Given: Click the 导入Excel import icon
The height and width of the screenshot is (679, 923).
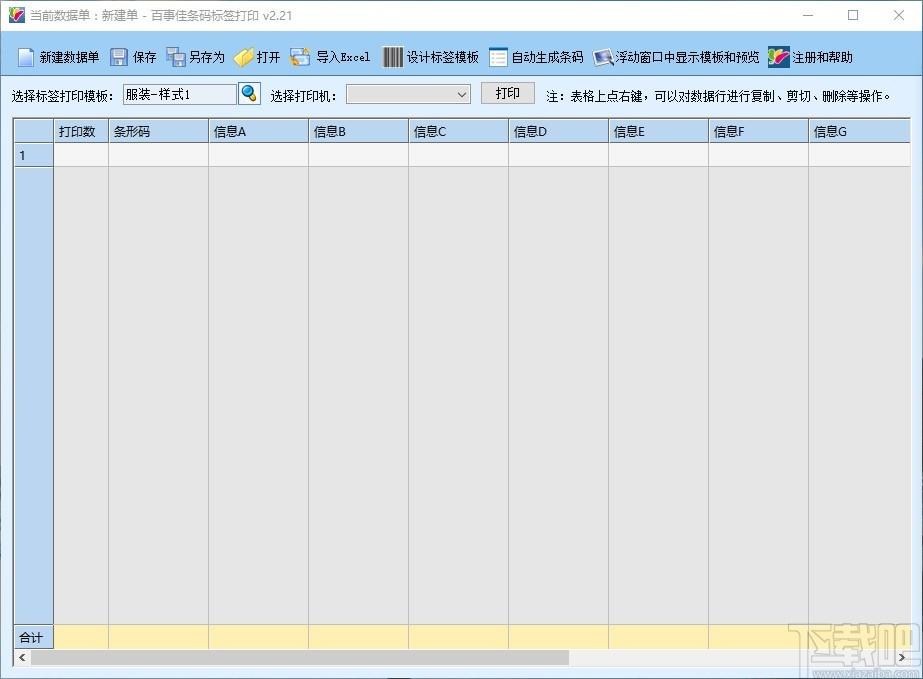Looking at the screenshot, I should tap(300, 57).
